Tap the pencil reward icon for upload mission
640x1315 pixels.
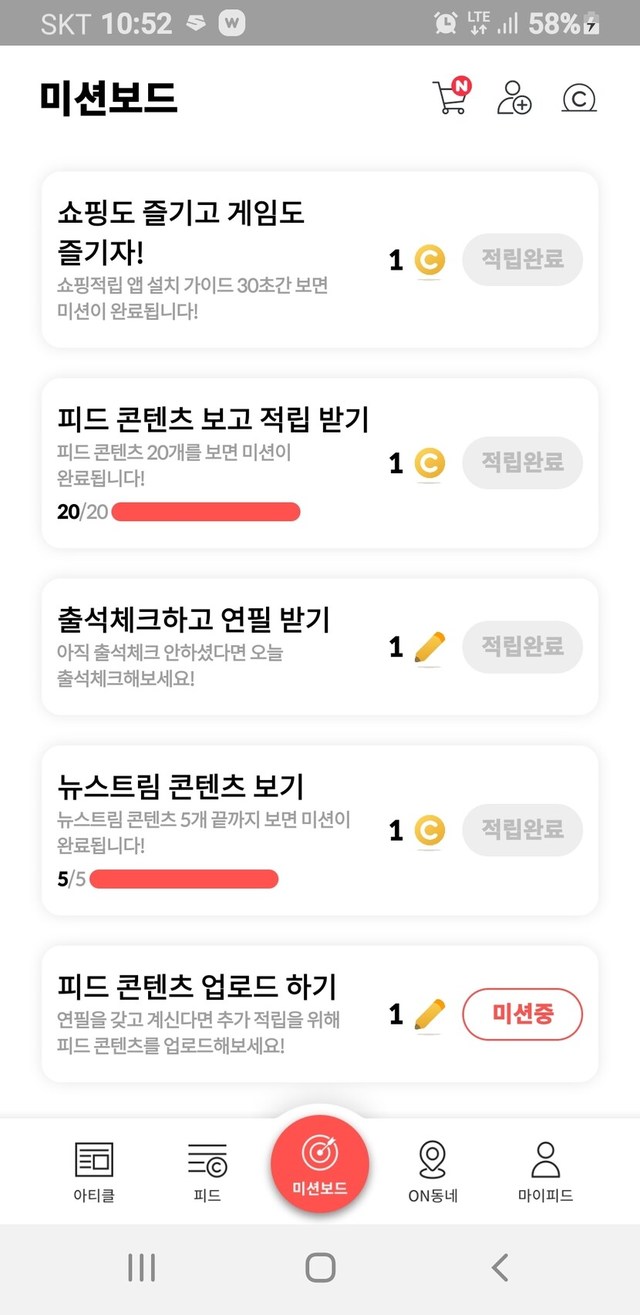point(429,1015)
